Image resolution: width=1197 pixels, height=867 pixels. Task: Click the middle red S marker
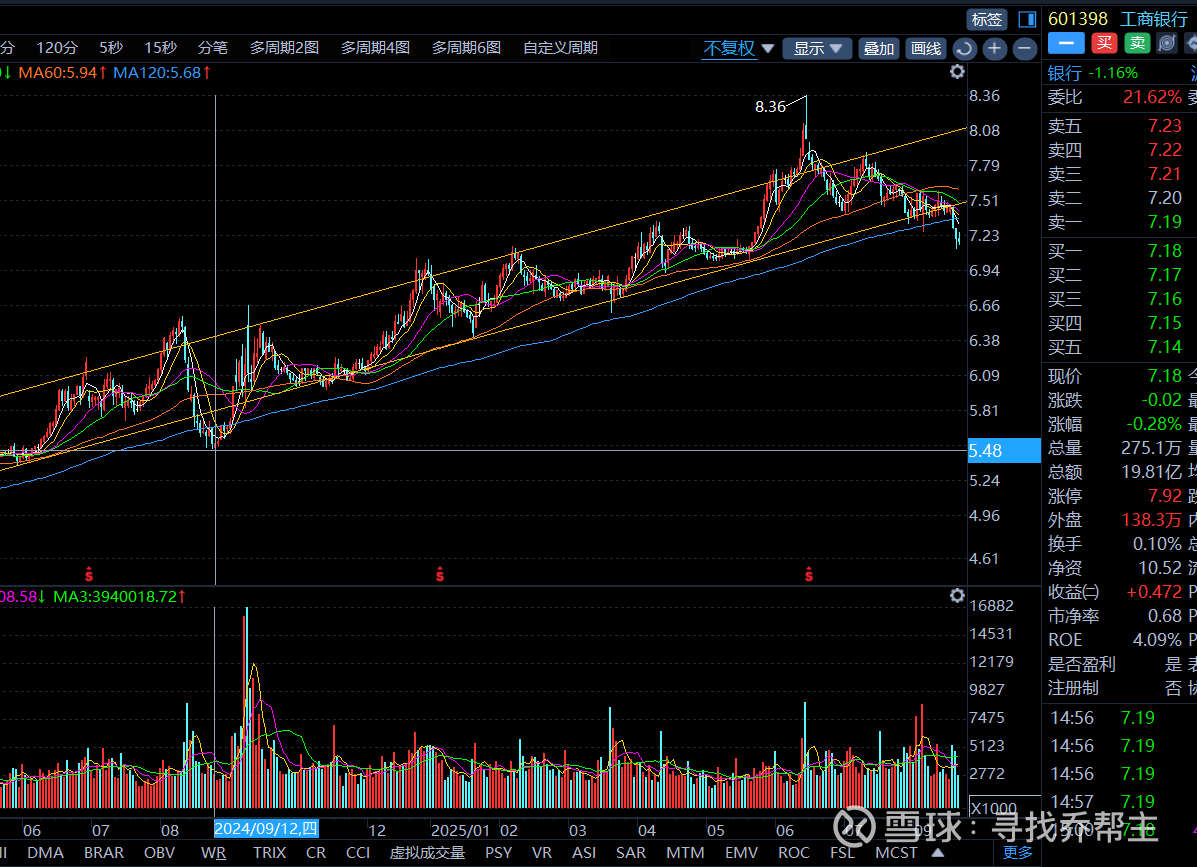click(440, 575)
